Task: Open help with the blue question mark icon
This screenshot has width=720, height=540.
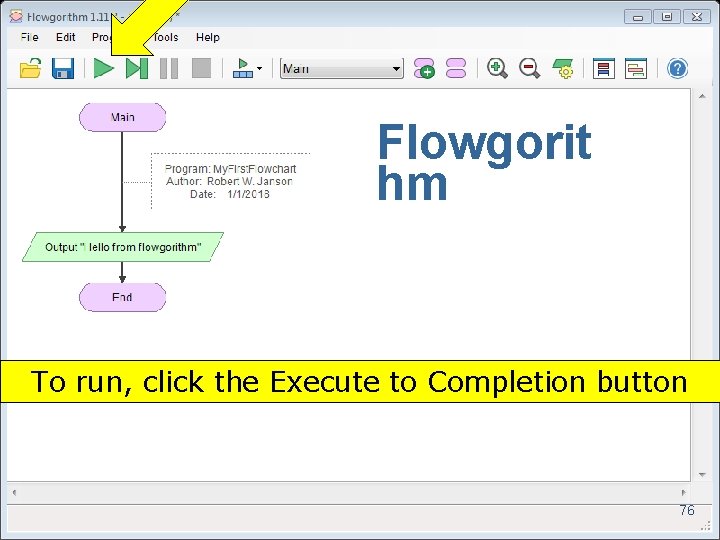Action: (677, 69)
